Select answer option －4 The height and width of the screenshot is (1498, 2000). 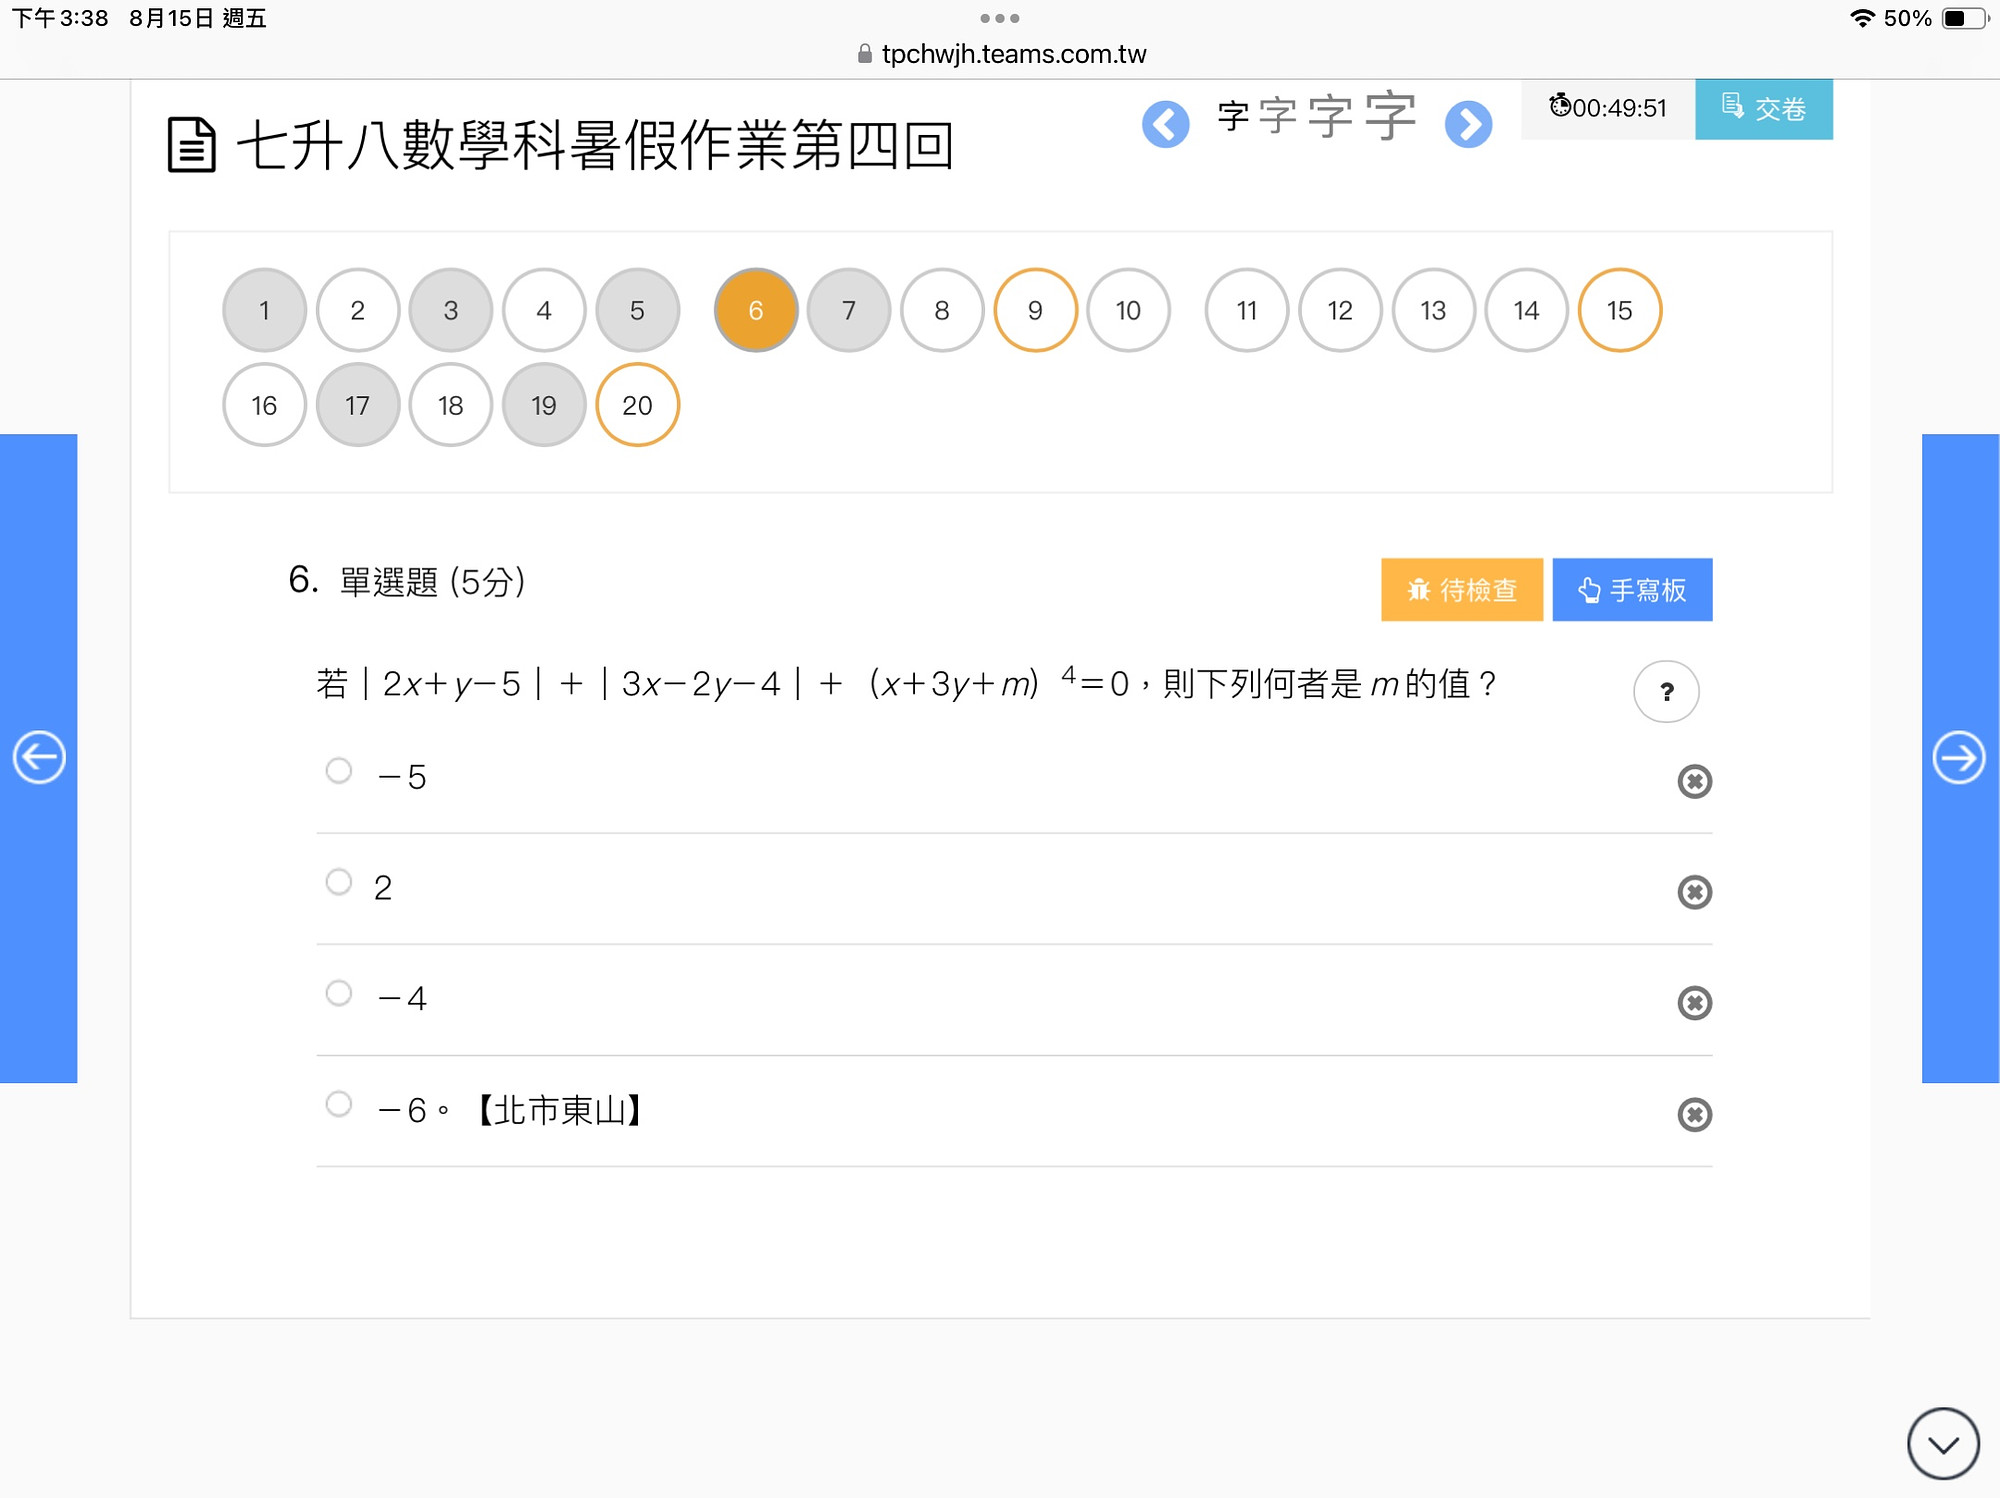[x=339, y=993]
